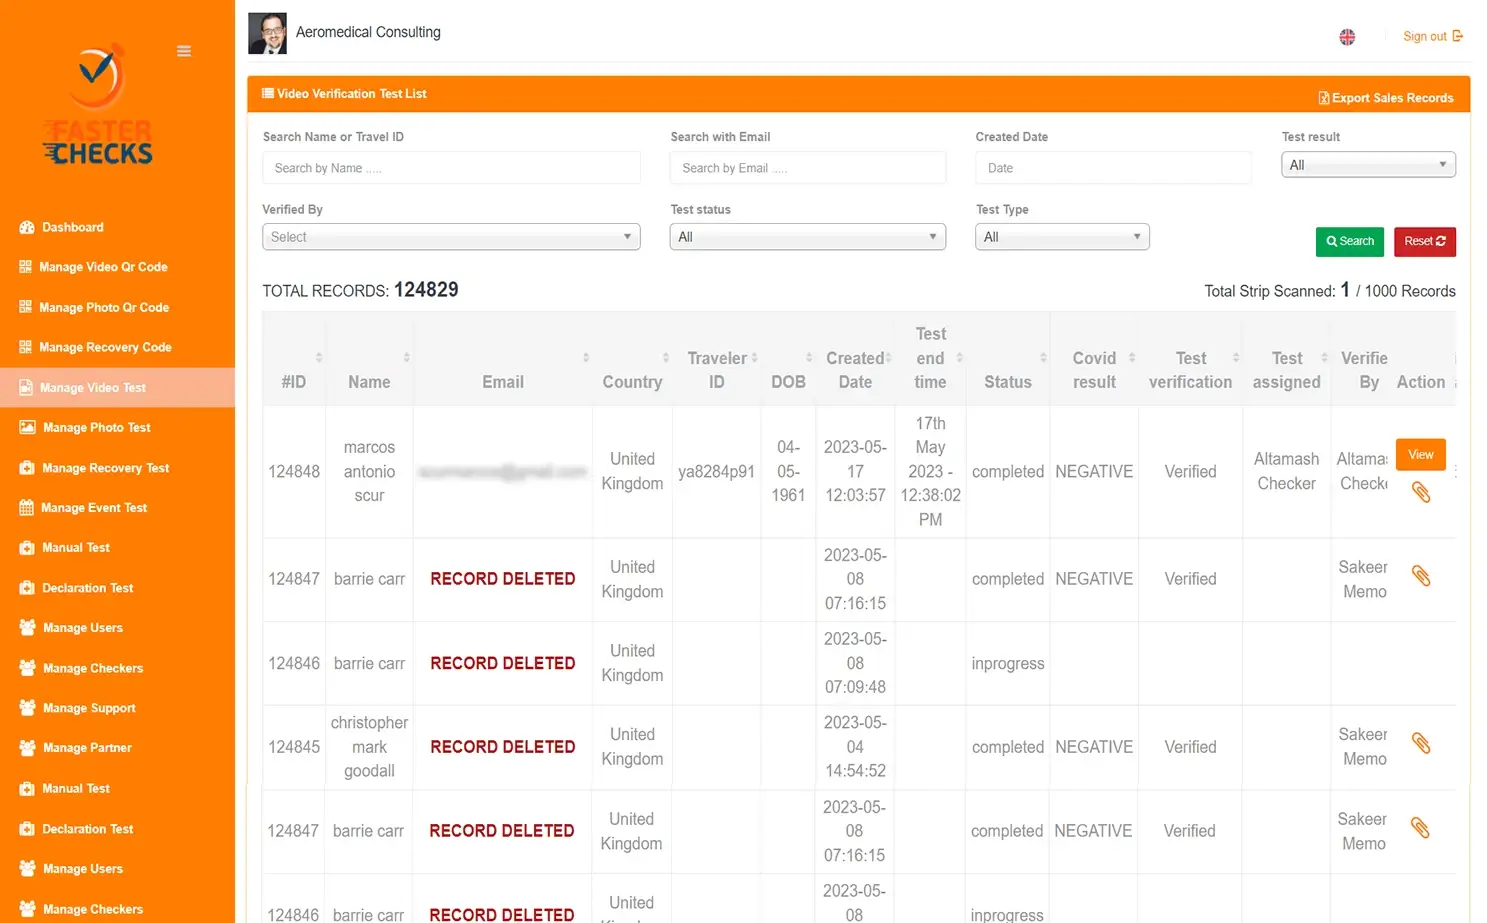Click the Manage Video Qr Code grid icon
The image size is (1487, 923).
[x=24, y=267]
